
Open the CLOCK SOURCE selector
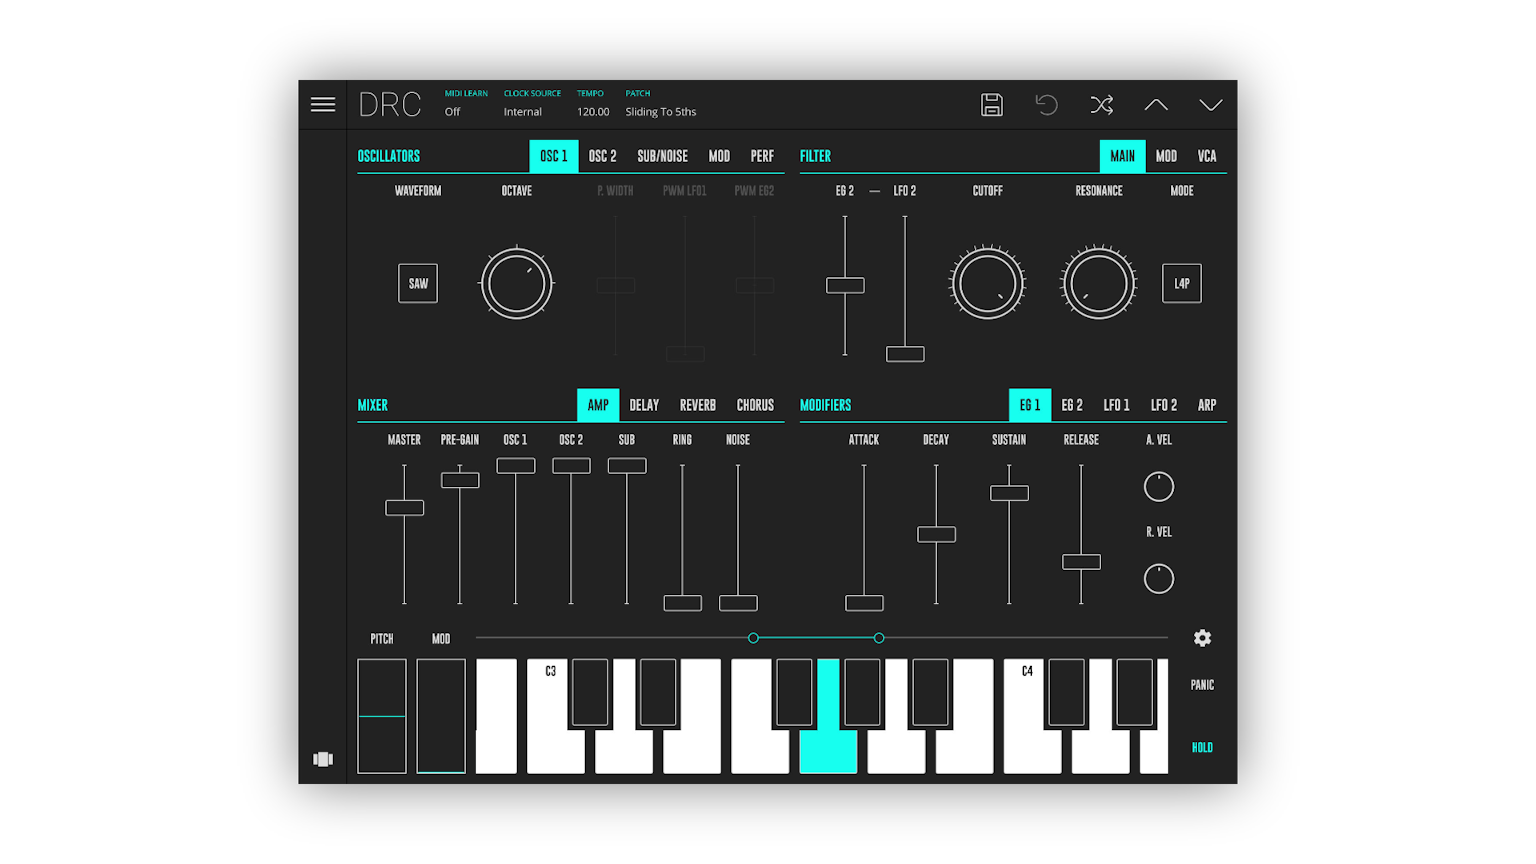524,111
